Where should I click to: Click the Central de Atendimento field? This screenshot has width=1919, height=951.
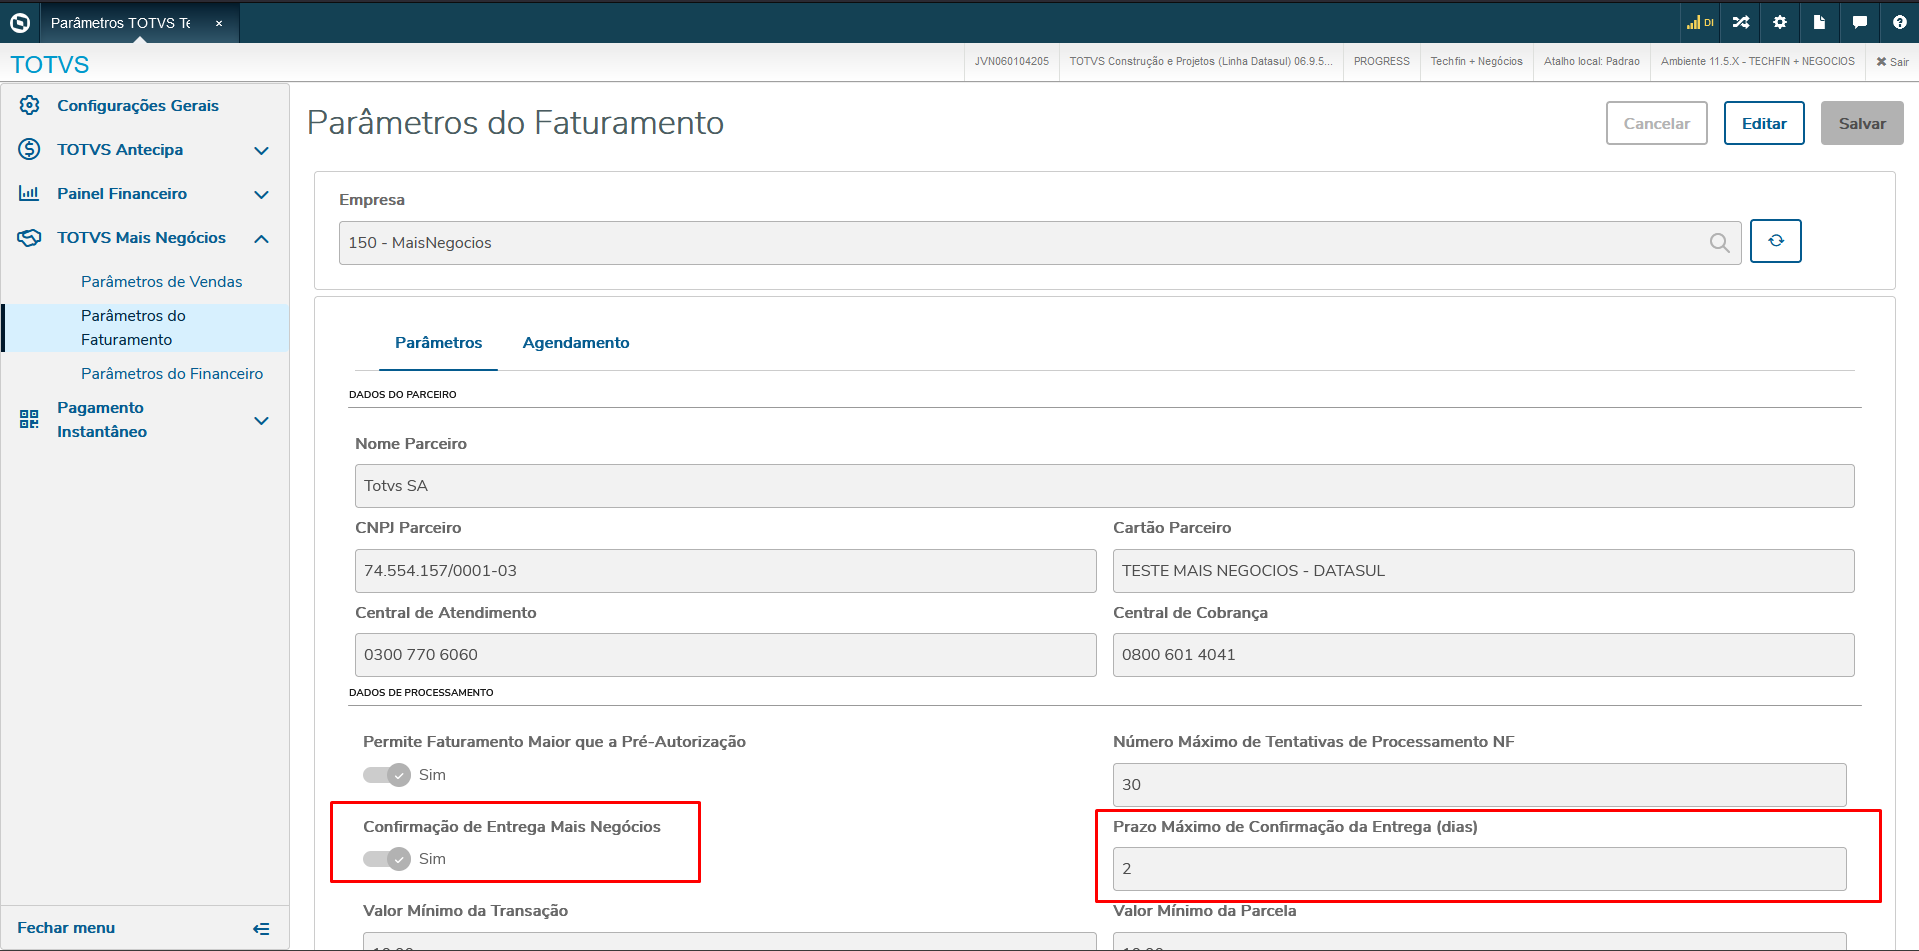coord(725,655)
